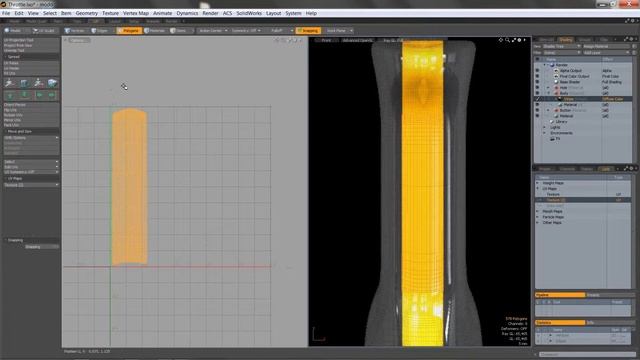Collapse the UV Maps list
This screenshot has width=640, height=360.
pyautogui.click(x=538, y=189)
